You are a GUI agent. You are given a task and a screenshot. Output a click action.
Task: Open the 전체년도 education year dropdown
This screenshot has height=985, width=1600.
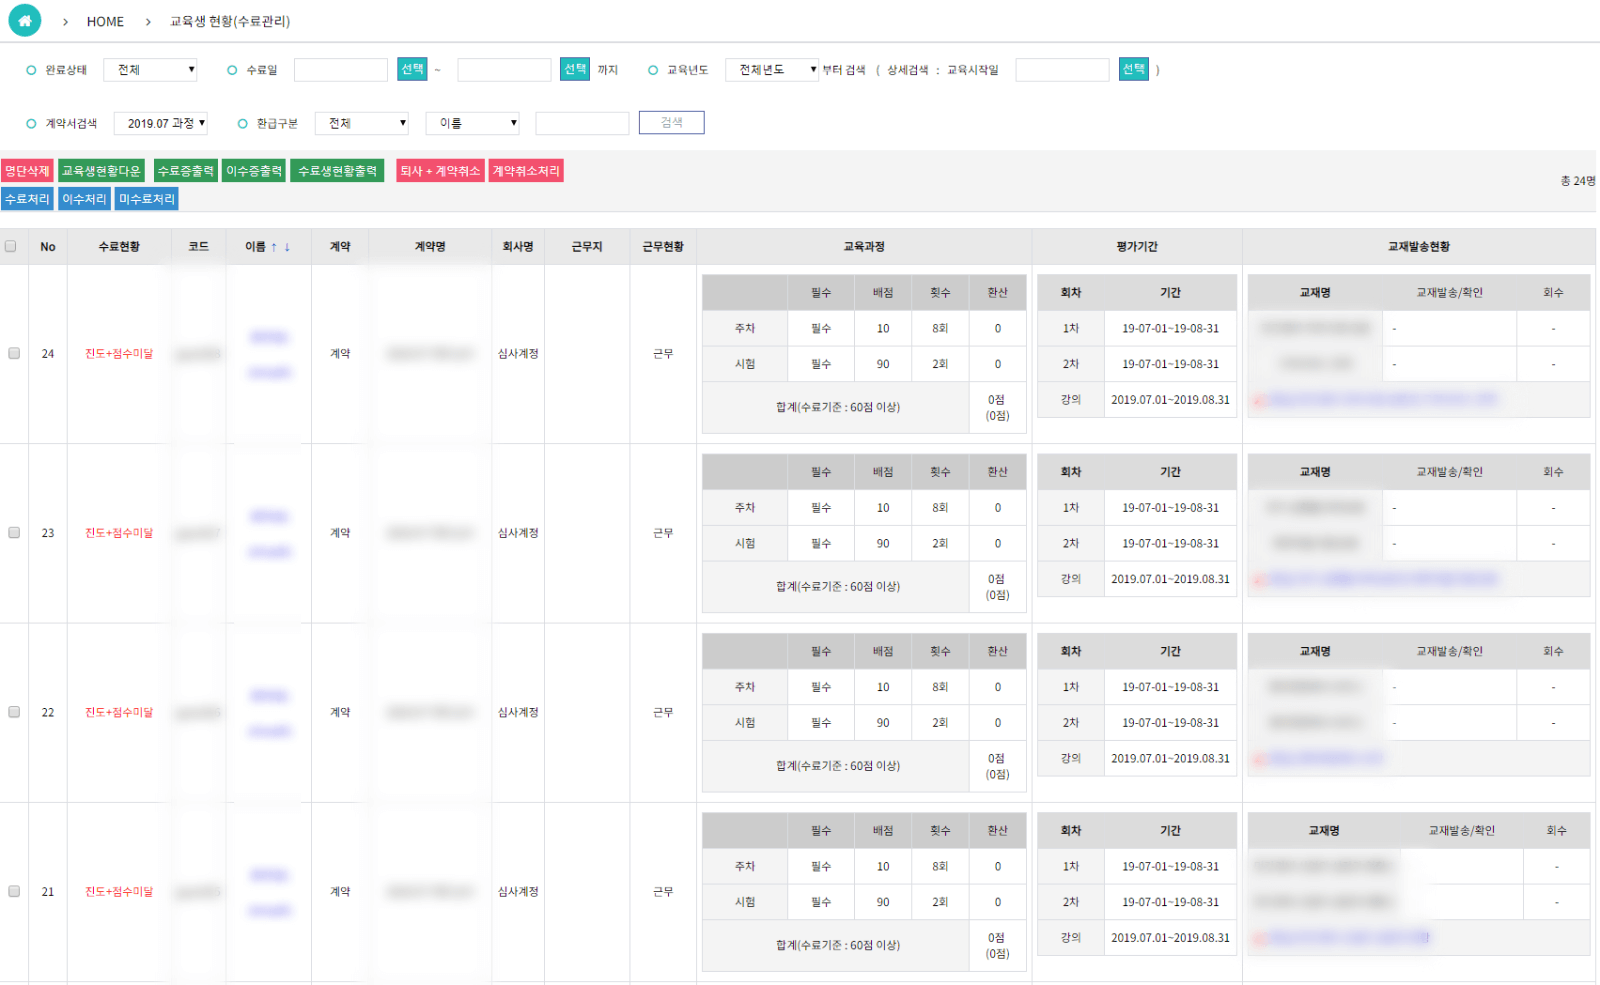click(772, 70)
